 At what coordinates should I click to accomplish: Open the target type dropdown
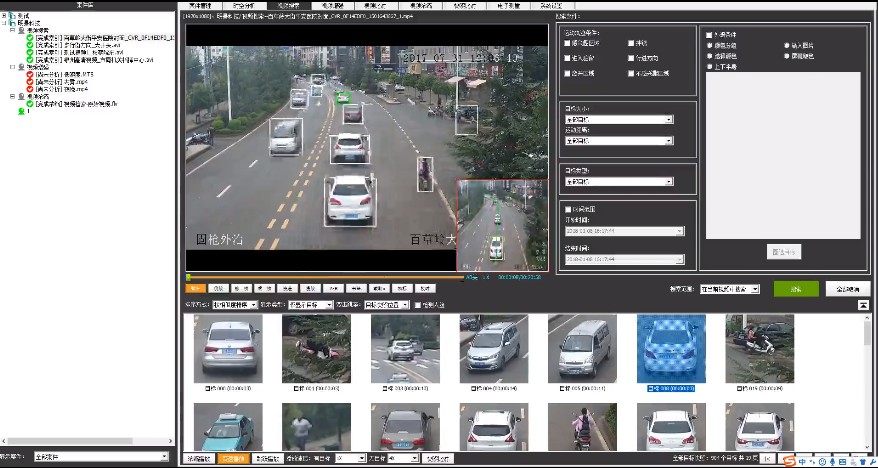pyautogui.click(x=618, y=182)
